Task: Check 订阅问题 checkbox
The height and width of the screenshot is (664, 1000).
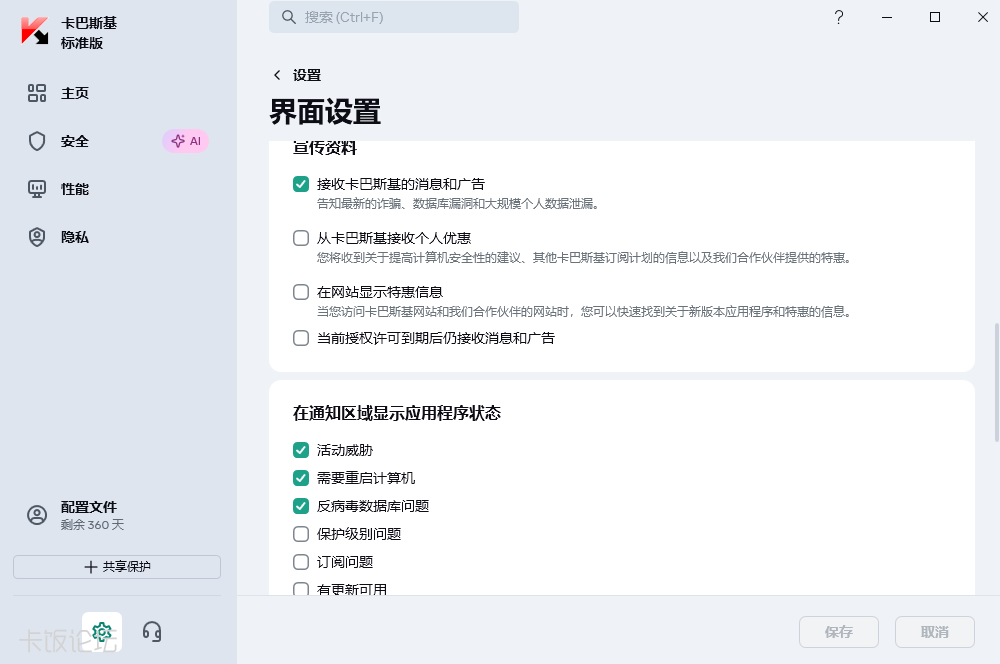Action: [x=301, y=562]
